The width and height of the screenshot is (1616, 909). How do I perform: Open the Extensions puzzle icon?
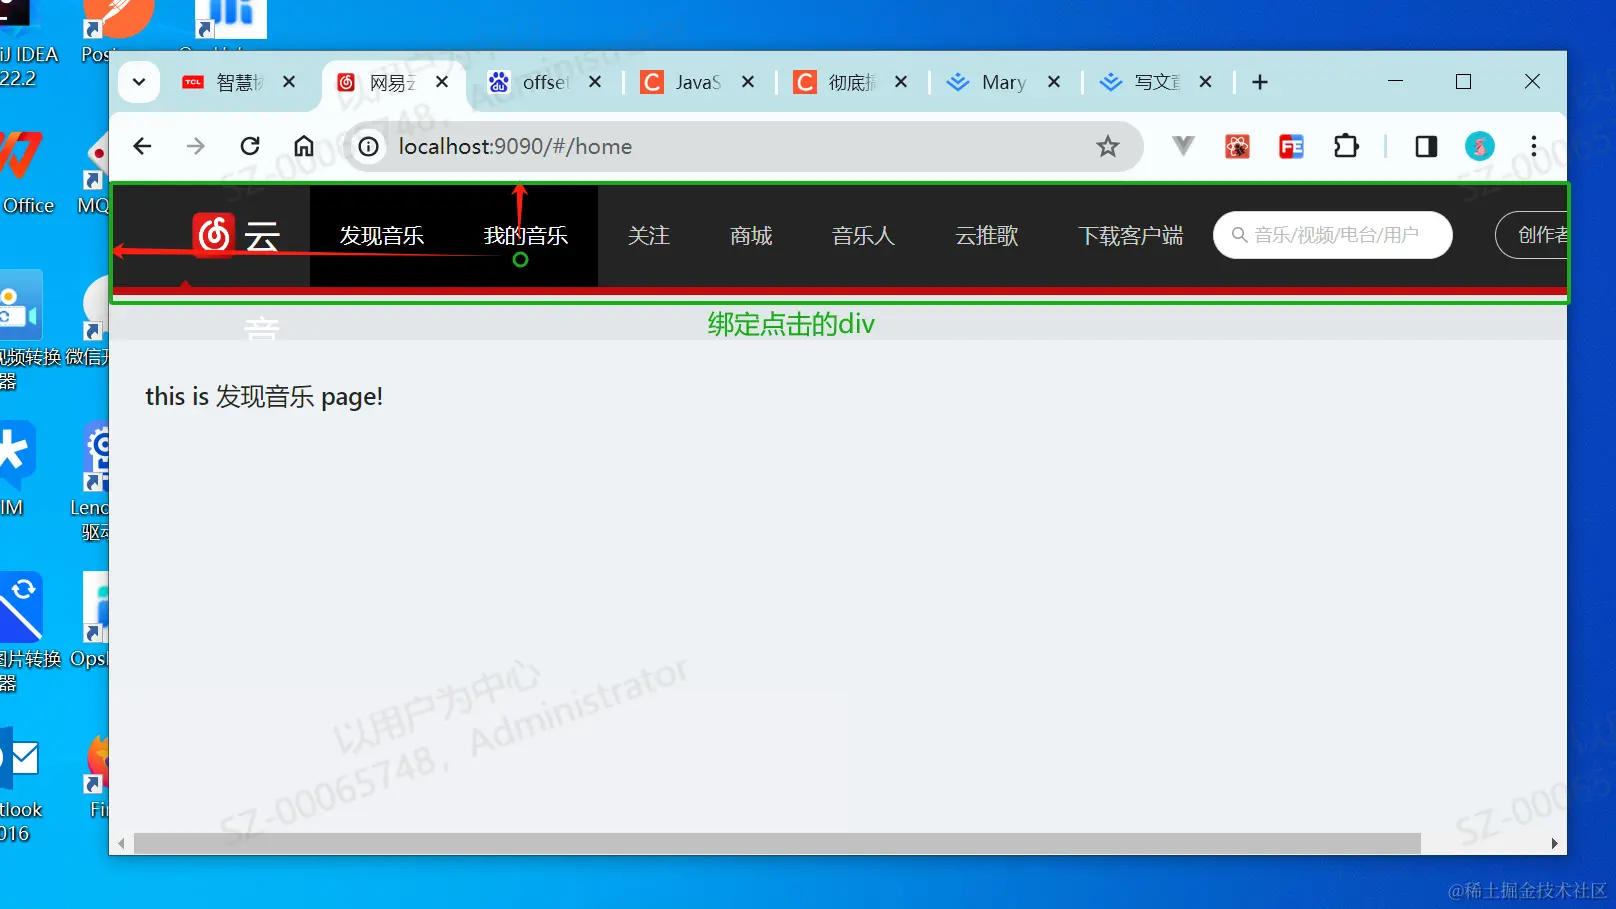(x=1346, y=147)
